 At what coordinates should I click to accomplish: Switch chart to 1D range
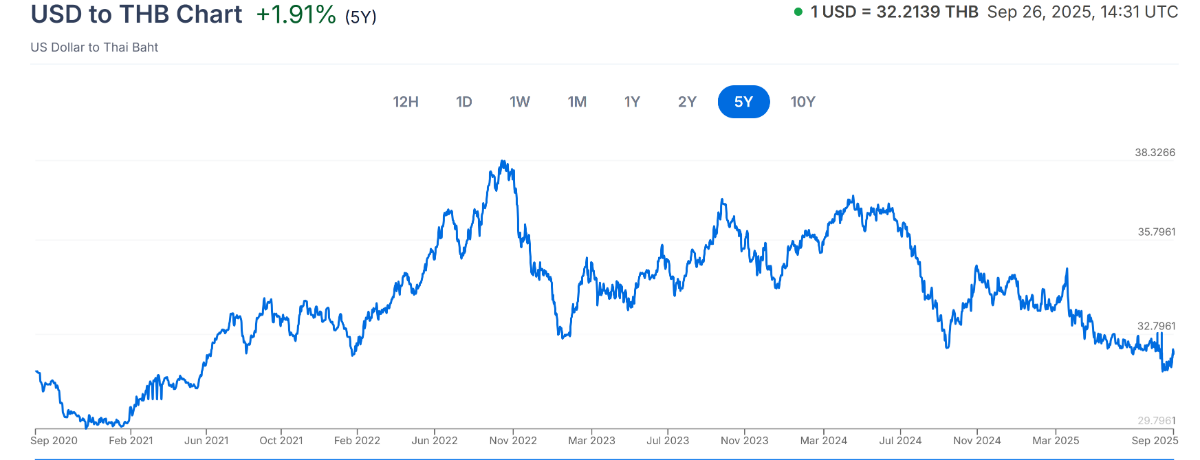point(464,101)
